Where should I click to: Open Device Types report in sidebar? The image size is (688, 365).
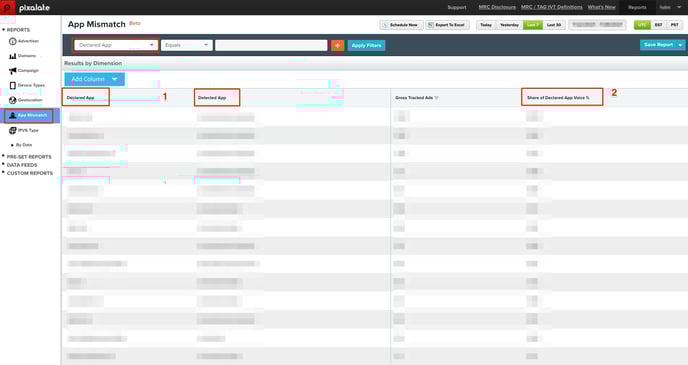(31, 86)
